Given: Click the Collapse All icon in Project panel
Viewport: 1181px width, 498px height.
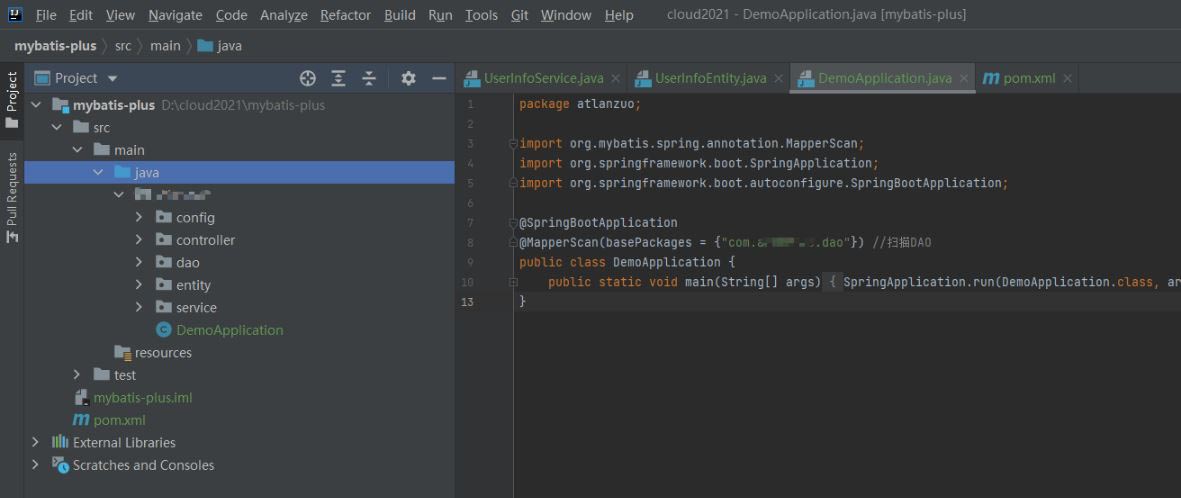Looking at the screenshot, I should pos(369,78).
